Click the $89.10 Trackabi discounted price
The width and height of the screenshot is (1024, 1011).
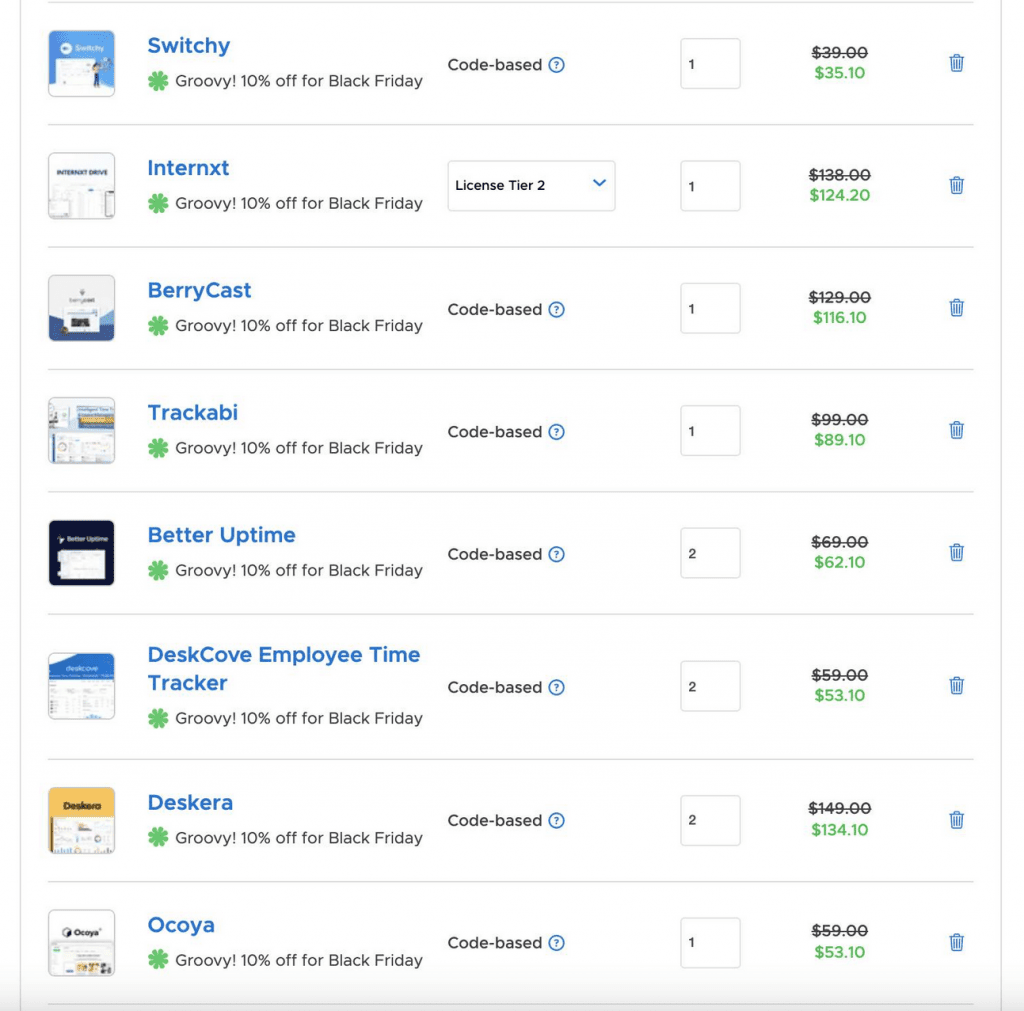pyautogui.click(x=840, y=440)
